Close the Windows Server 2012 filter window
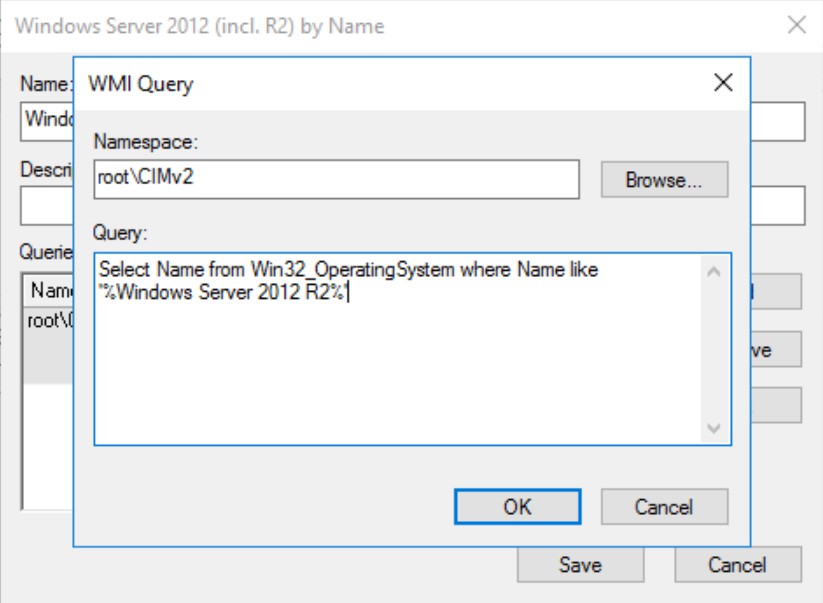 [796, 25]
